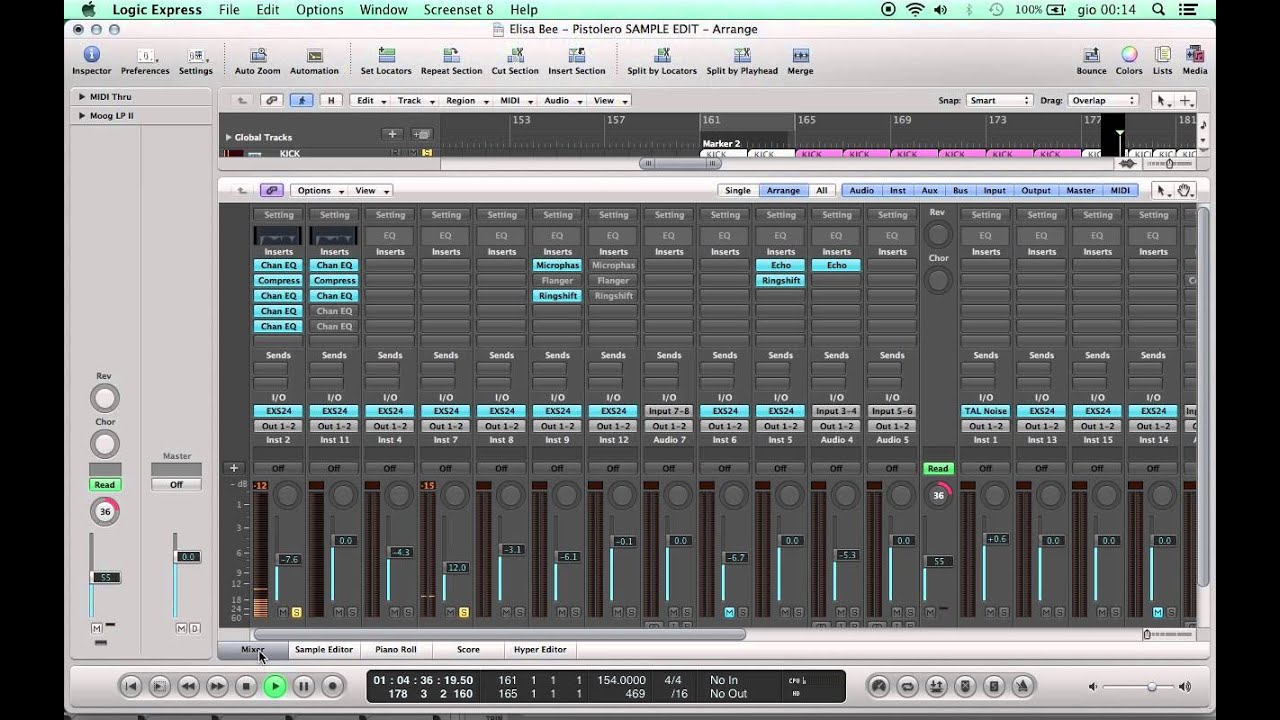
Task: Open the Snap dropdown set to Smart
Action: pos(999,100)
